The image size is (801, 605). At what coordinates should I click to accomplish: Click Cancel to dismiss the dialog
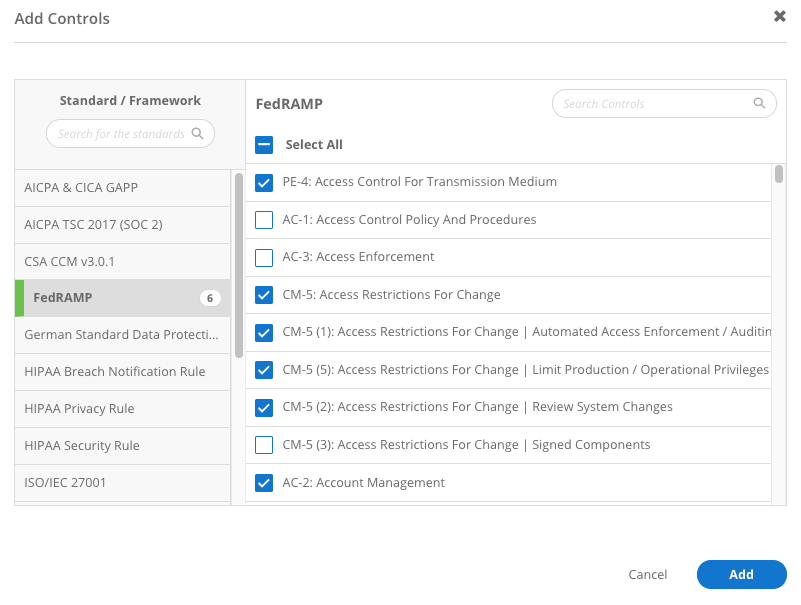(647, 575)
